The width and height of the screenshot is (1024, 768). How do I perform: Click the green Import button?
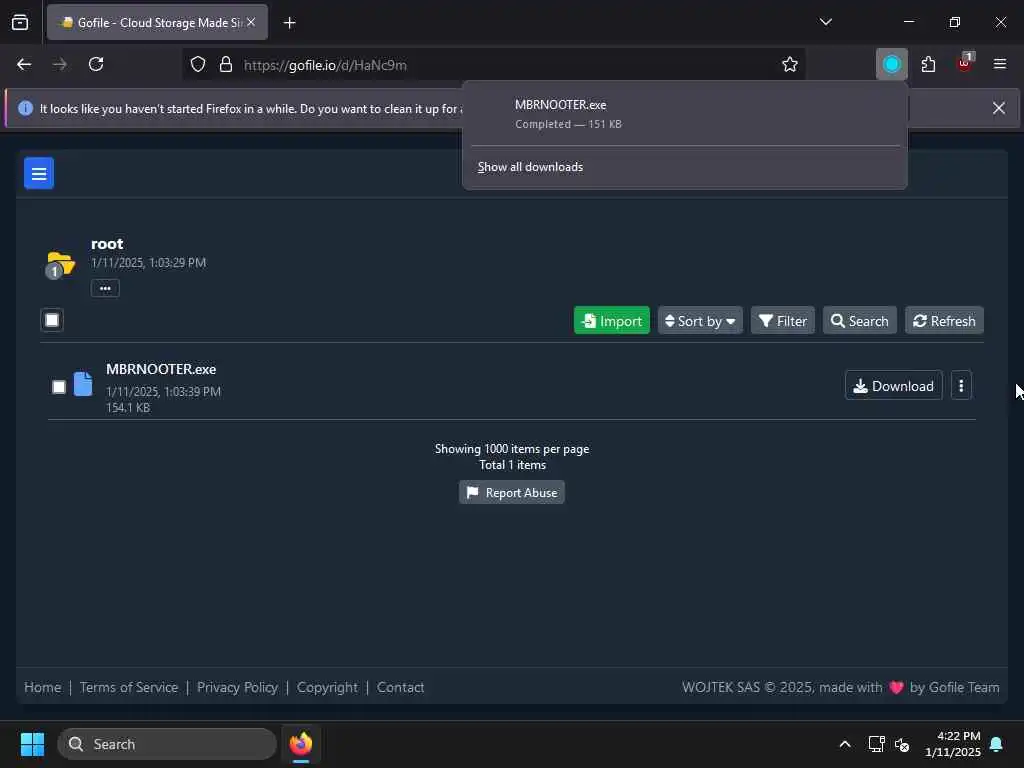tap(611, 321)
